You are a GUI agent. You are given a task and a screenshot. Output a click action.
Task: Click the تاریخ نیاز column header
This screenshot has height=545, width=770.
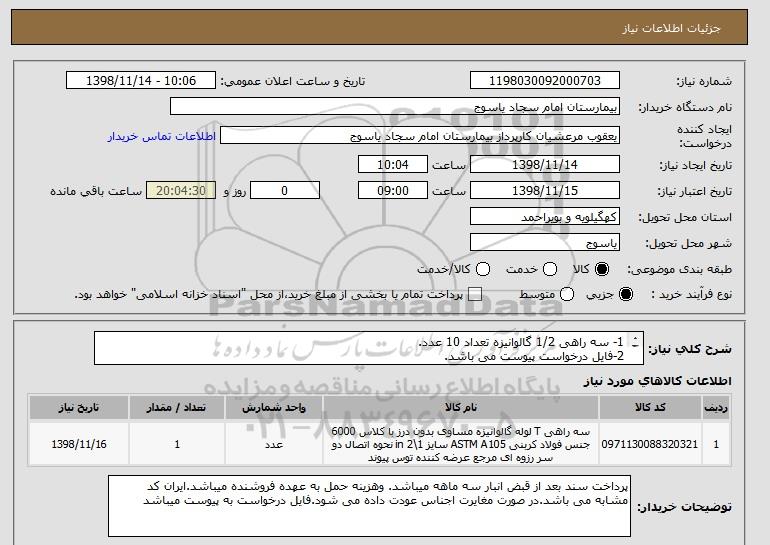pyautogui.click(x=79, y=408)
